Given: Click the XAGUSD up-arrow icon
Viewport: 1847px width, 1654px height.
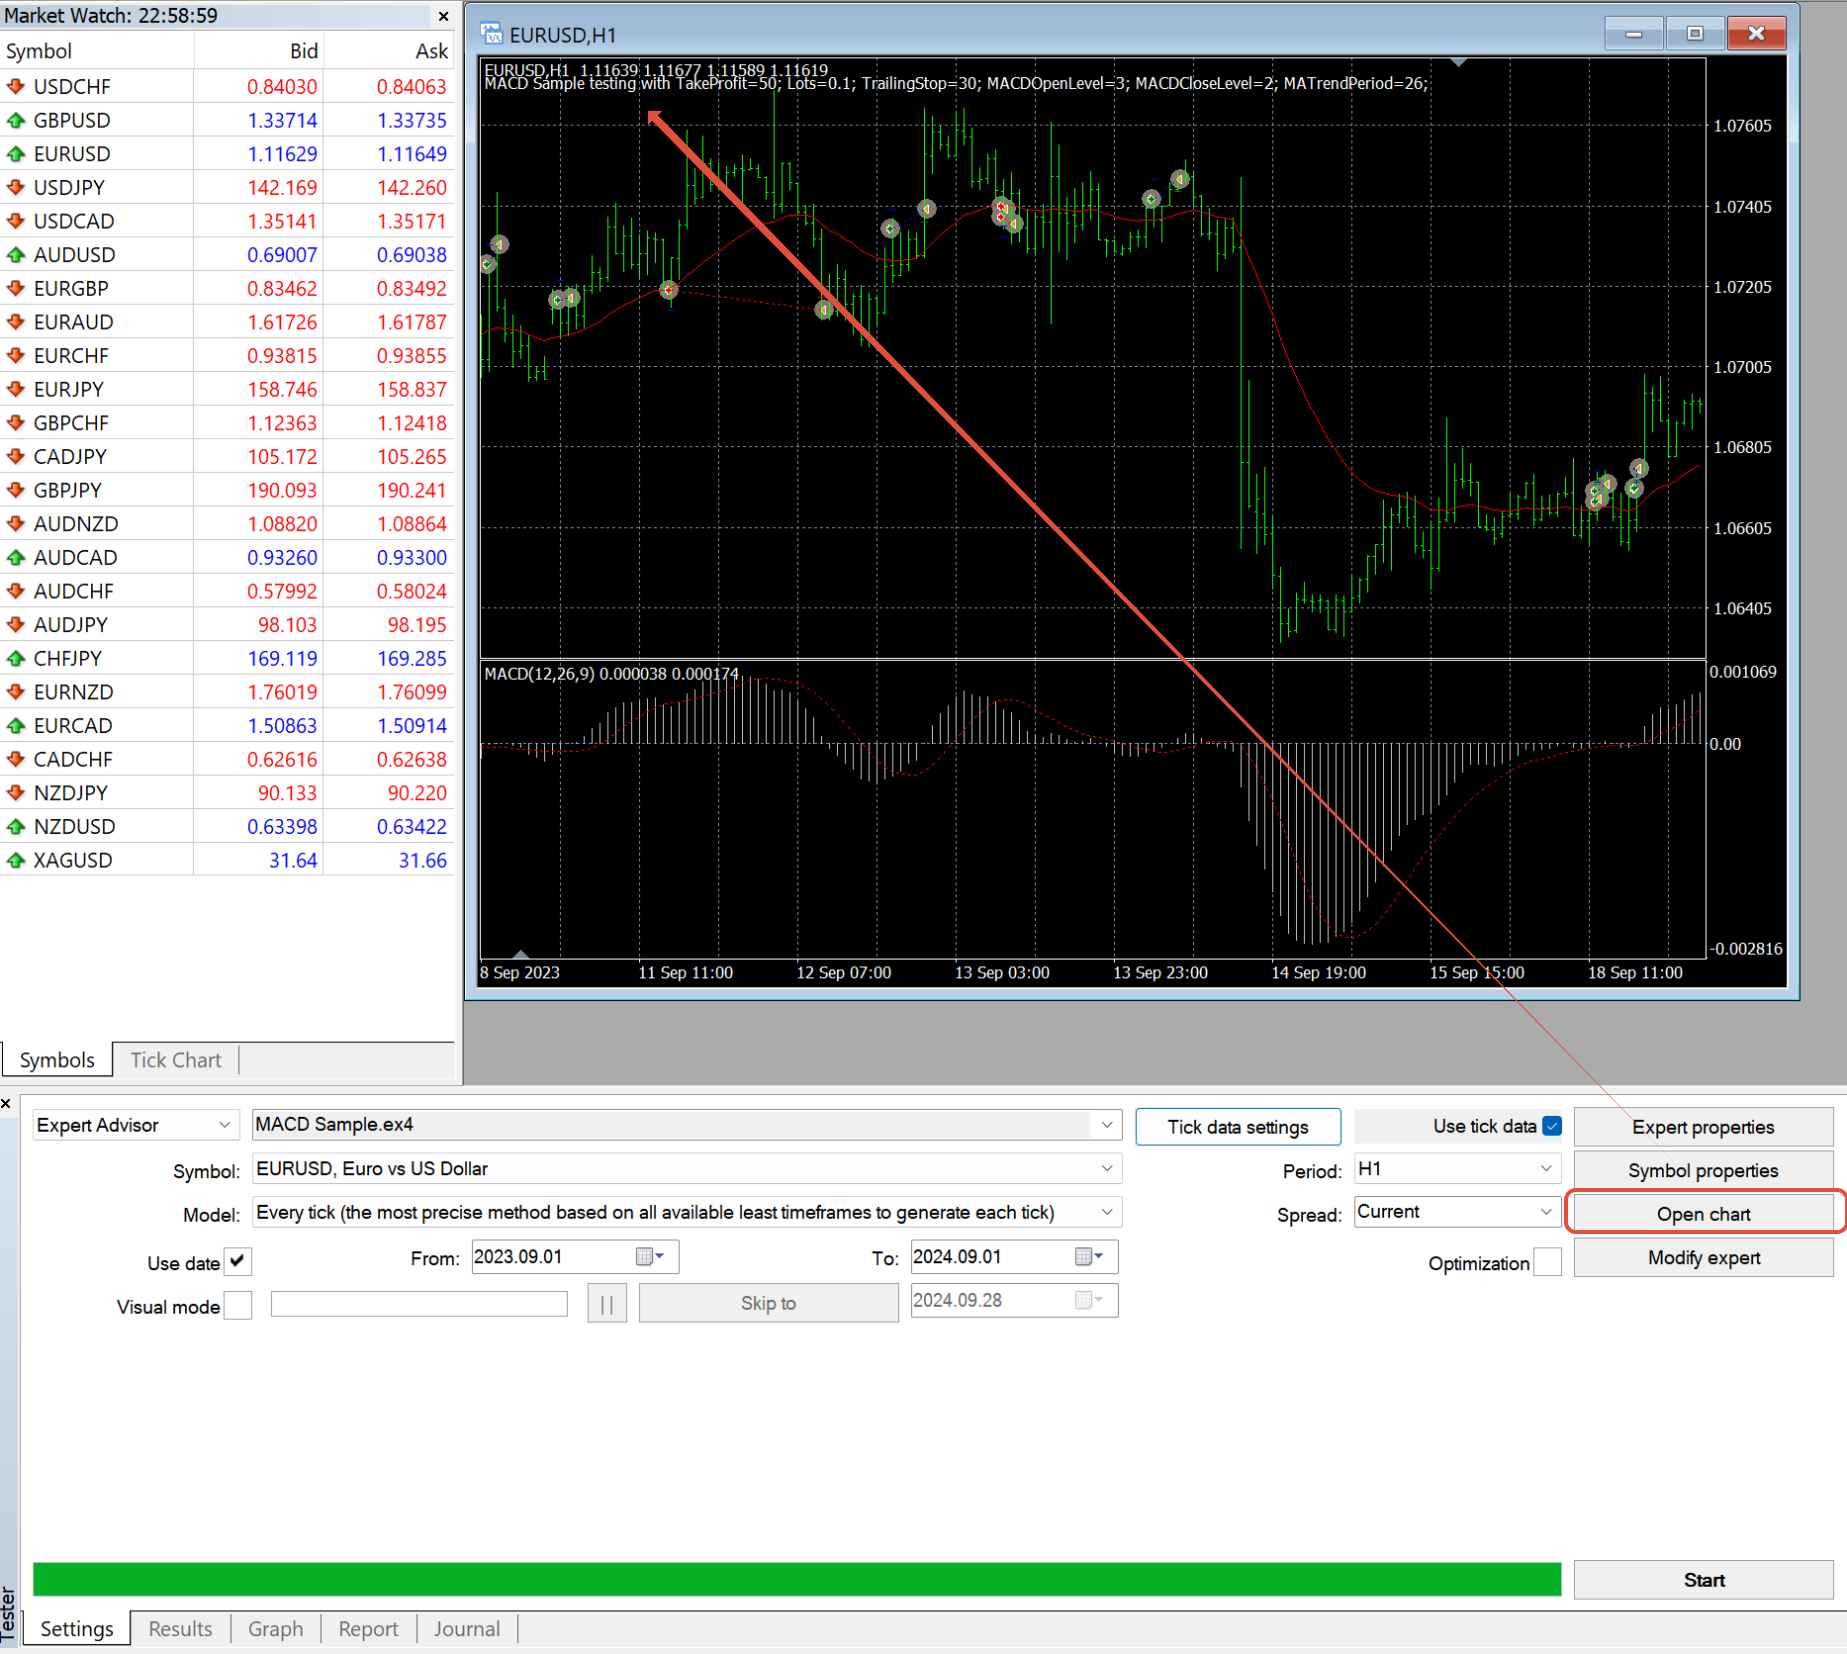Looking at the screenshot, I should point(16,860).
